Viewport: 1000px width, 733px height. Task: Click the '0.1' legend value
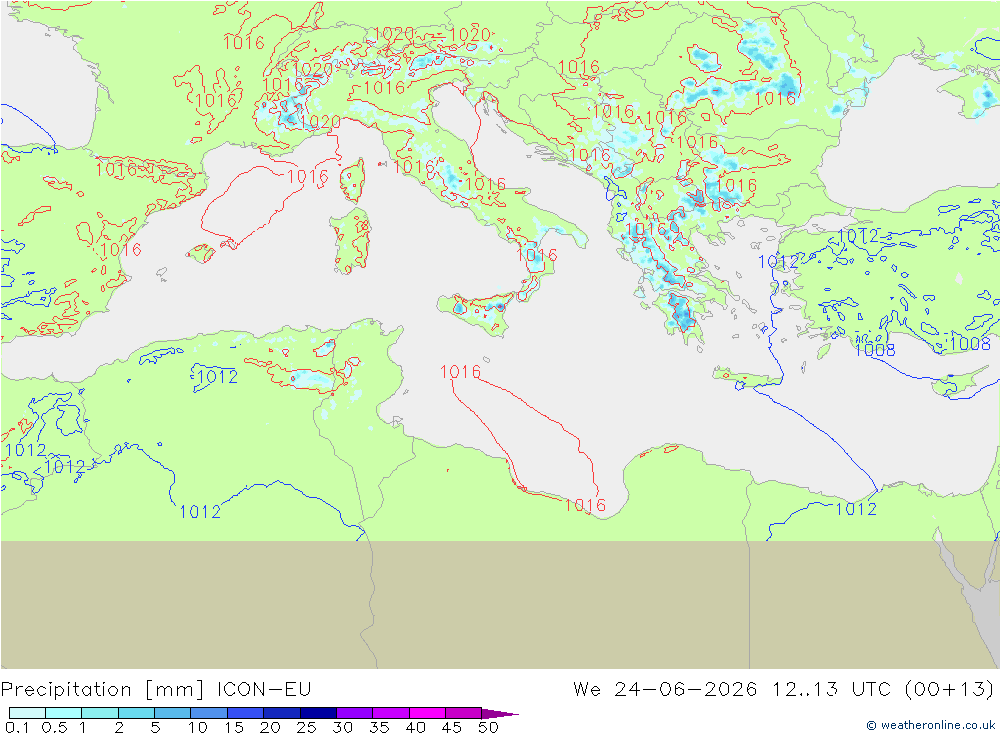(x=17, y=727)
